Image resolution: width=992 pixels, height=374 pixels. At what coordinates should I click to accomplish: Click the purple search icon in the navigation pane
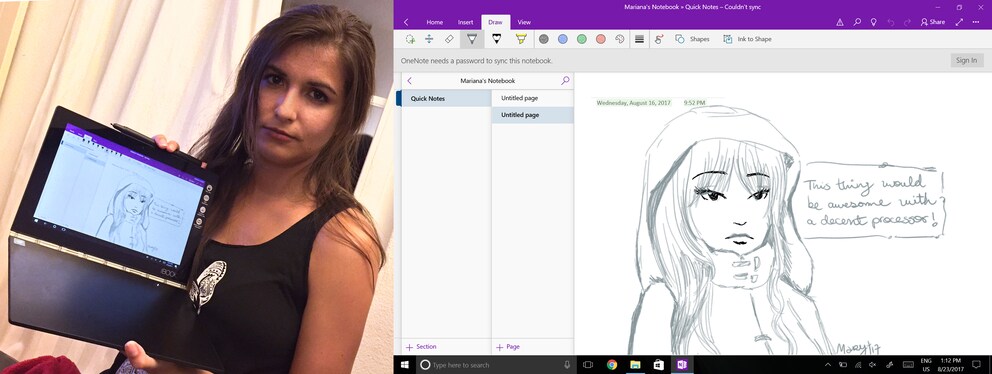[565, 81]
